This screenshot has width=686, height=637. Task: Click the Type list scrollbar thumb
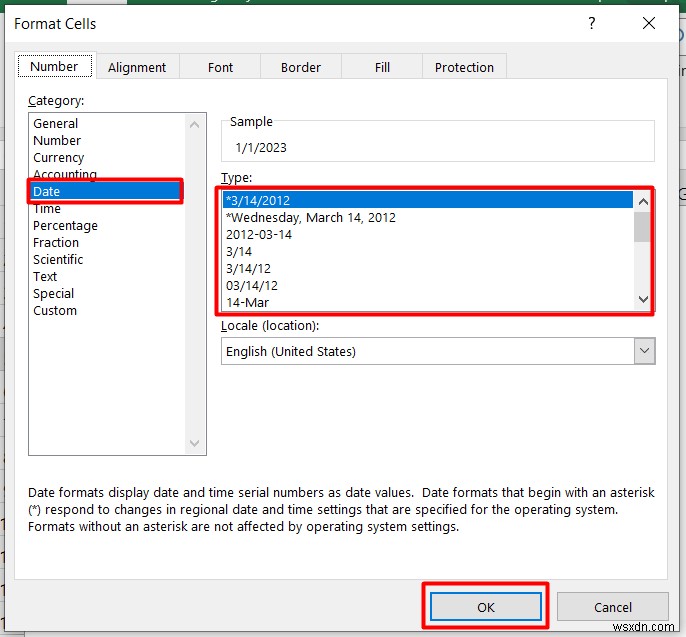[642, 227]
